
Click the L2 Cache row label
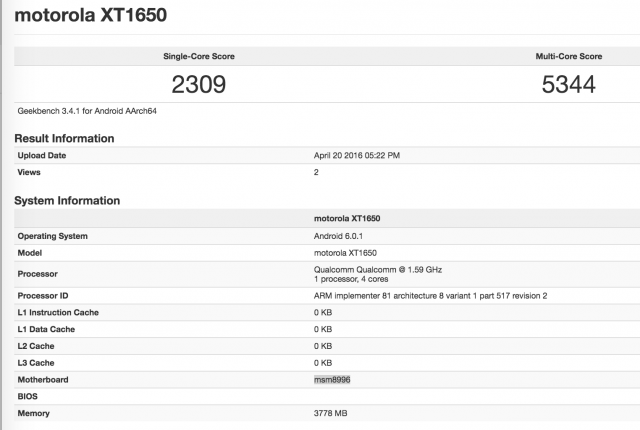pyautogui.click(x=38, y=346)
